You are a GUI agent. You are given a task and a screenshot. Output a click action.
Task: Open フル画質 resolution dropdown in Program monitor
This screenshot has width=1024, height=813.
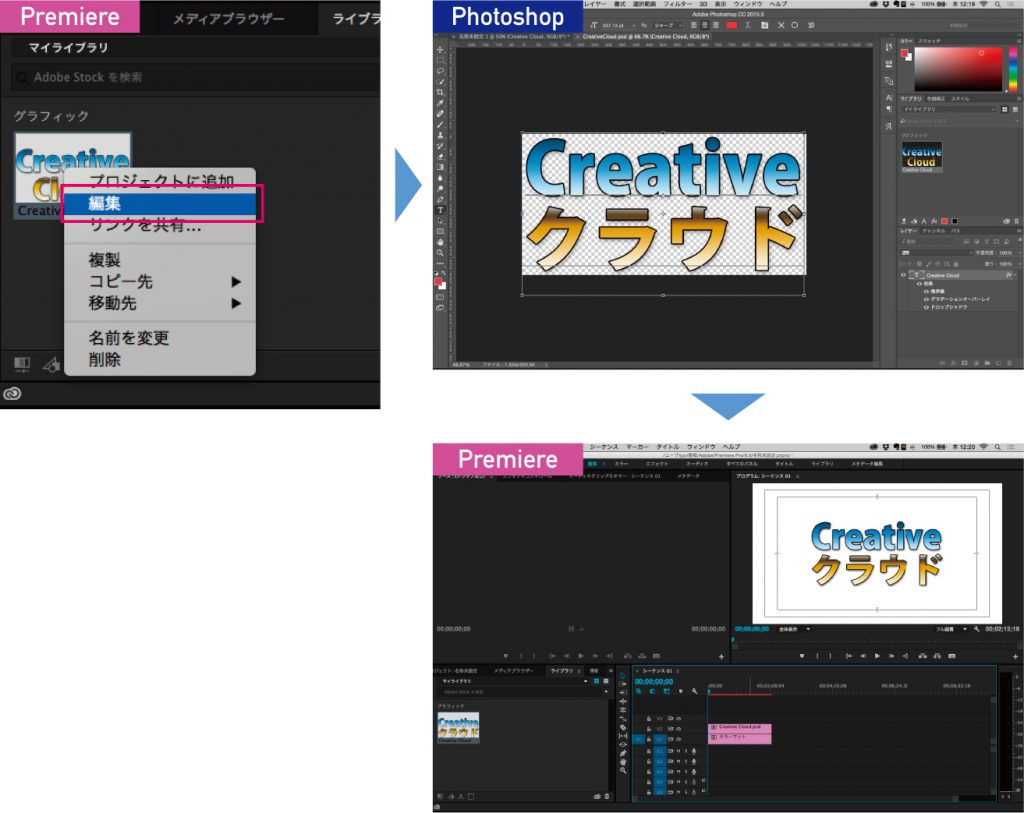tap(951, 629)
